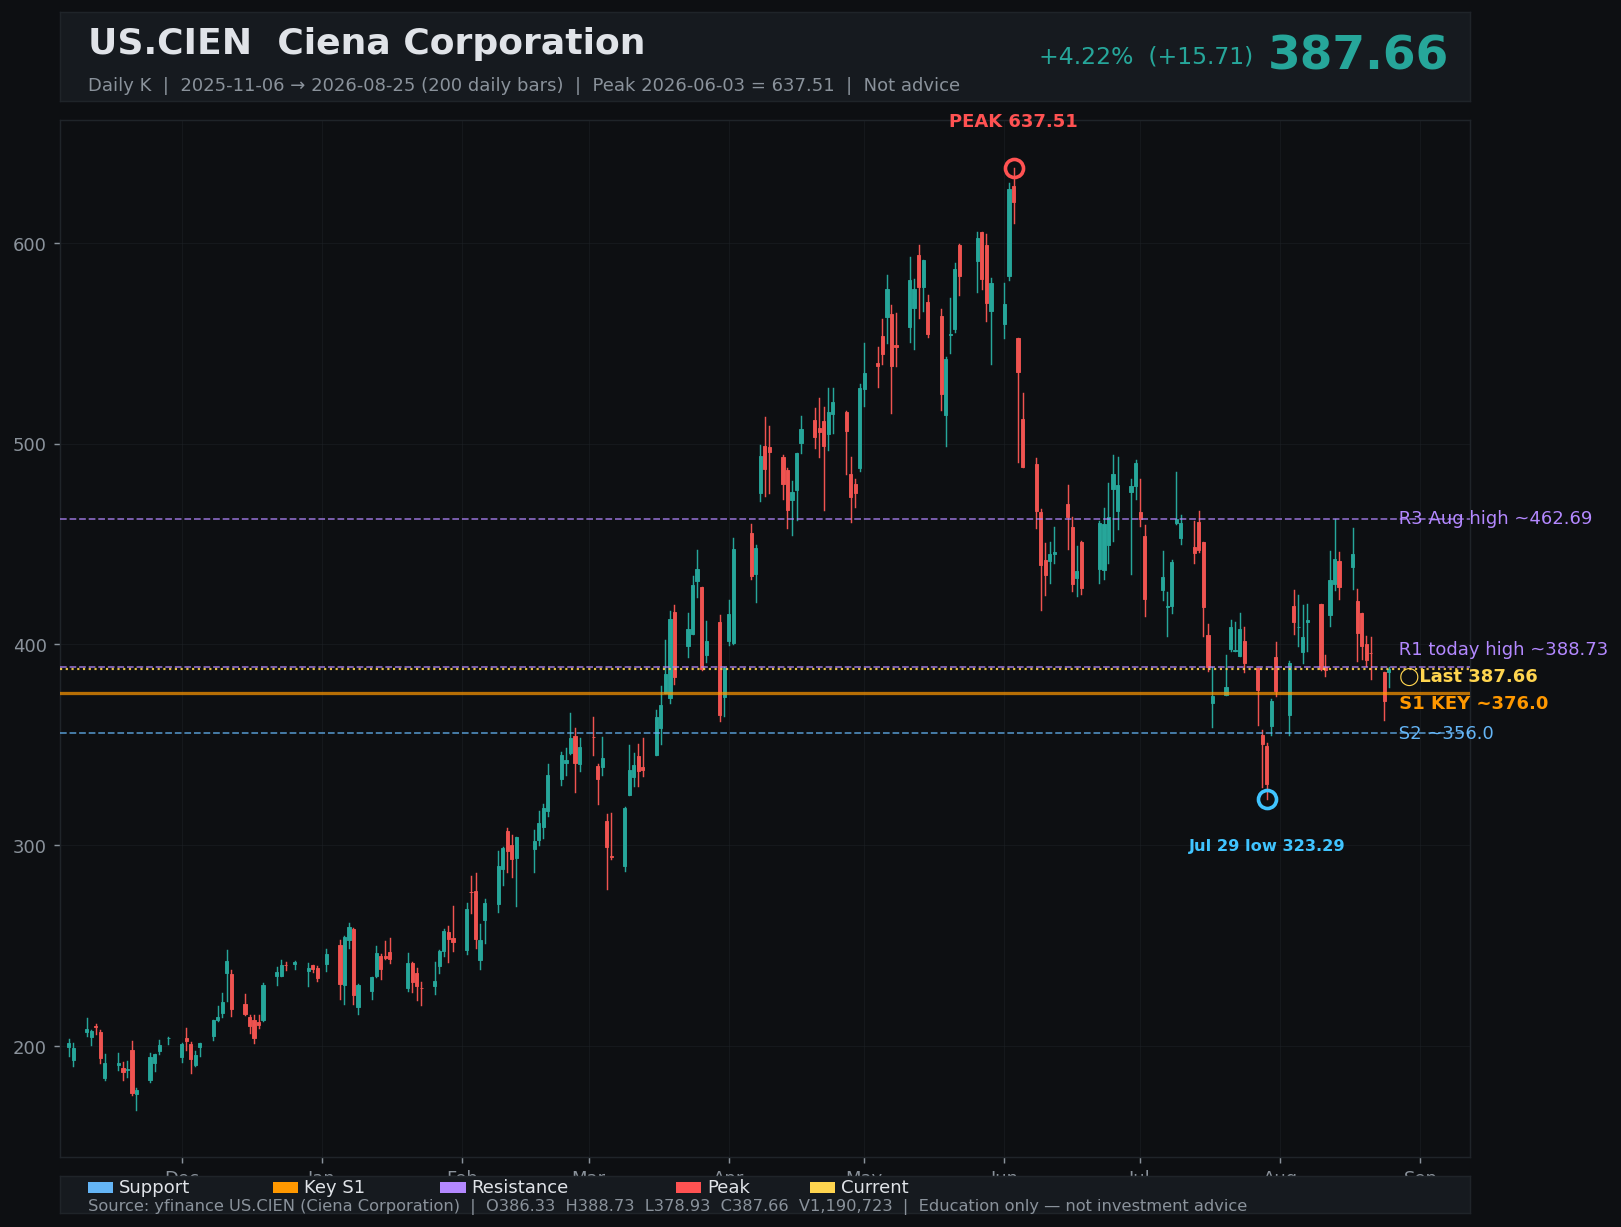1621x1227 pixels.
Task: Click the blue Support legend swatch
Action: click(100, 1187)
